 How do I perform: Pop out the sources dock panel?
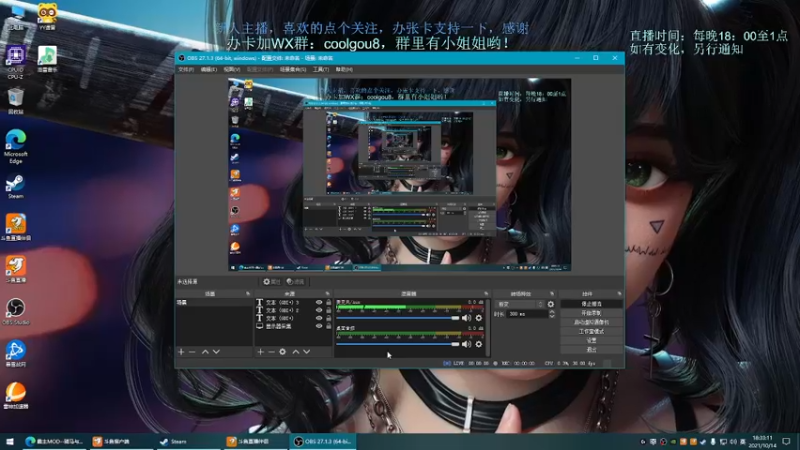tap(328, 294)
